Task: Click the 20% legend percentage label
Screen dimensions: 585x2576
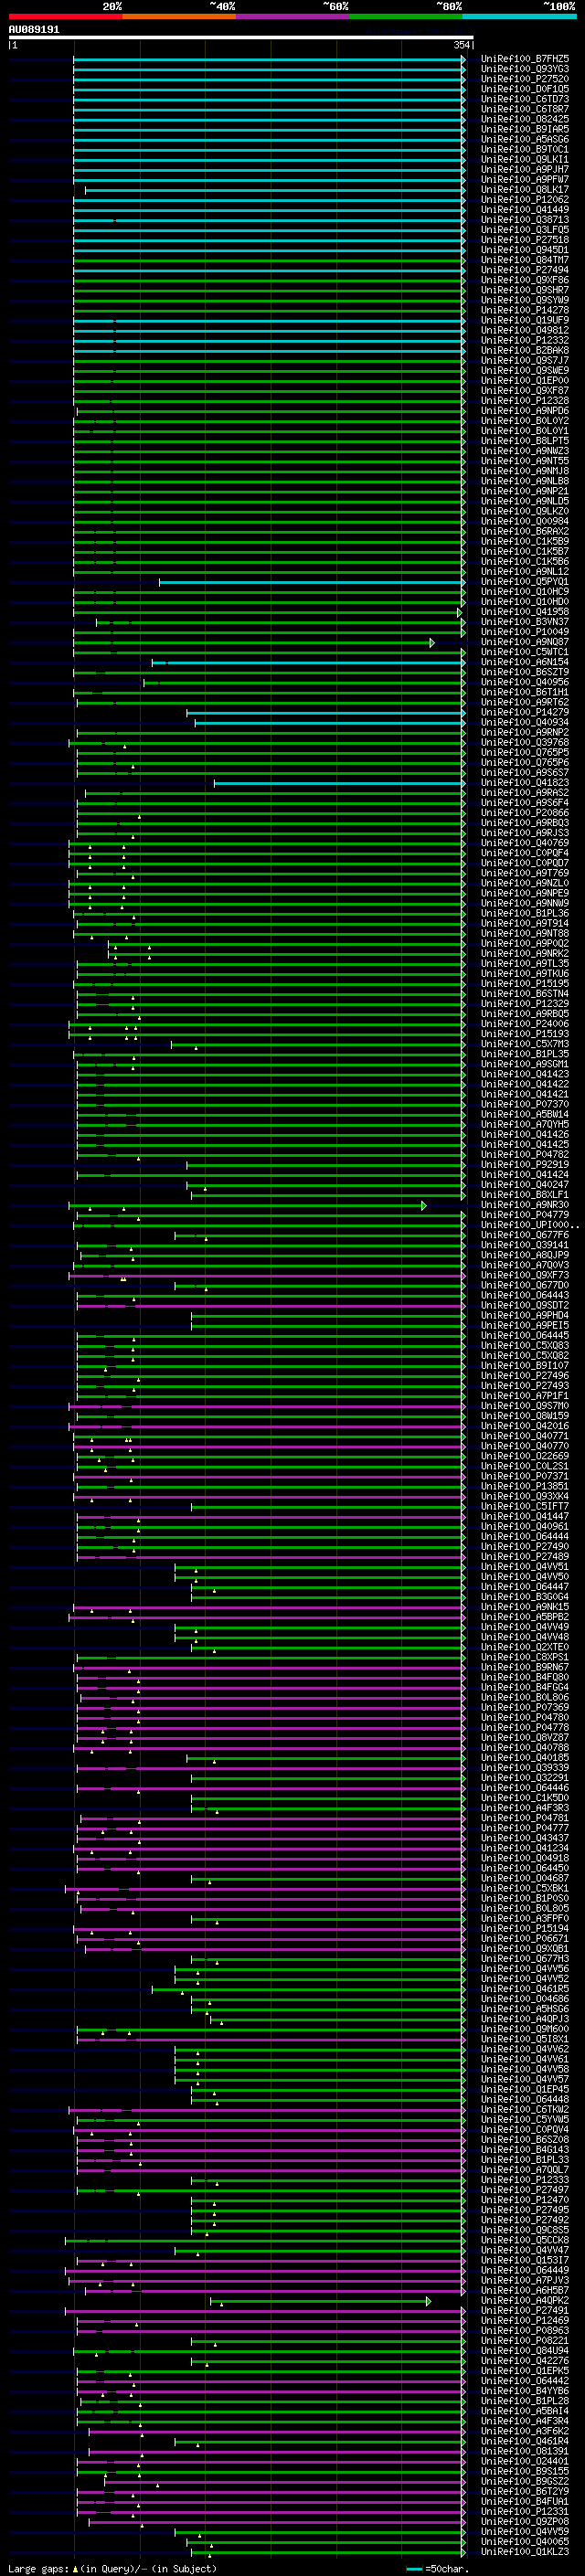Action: point(112,6)
